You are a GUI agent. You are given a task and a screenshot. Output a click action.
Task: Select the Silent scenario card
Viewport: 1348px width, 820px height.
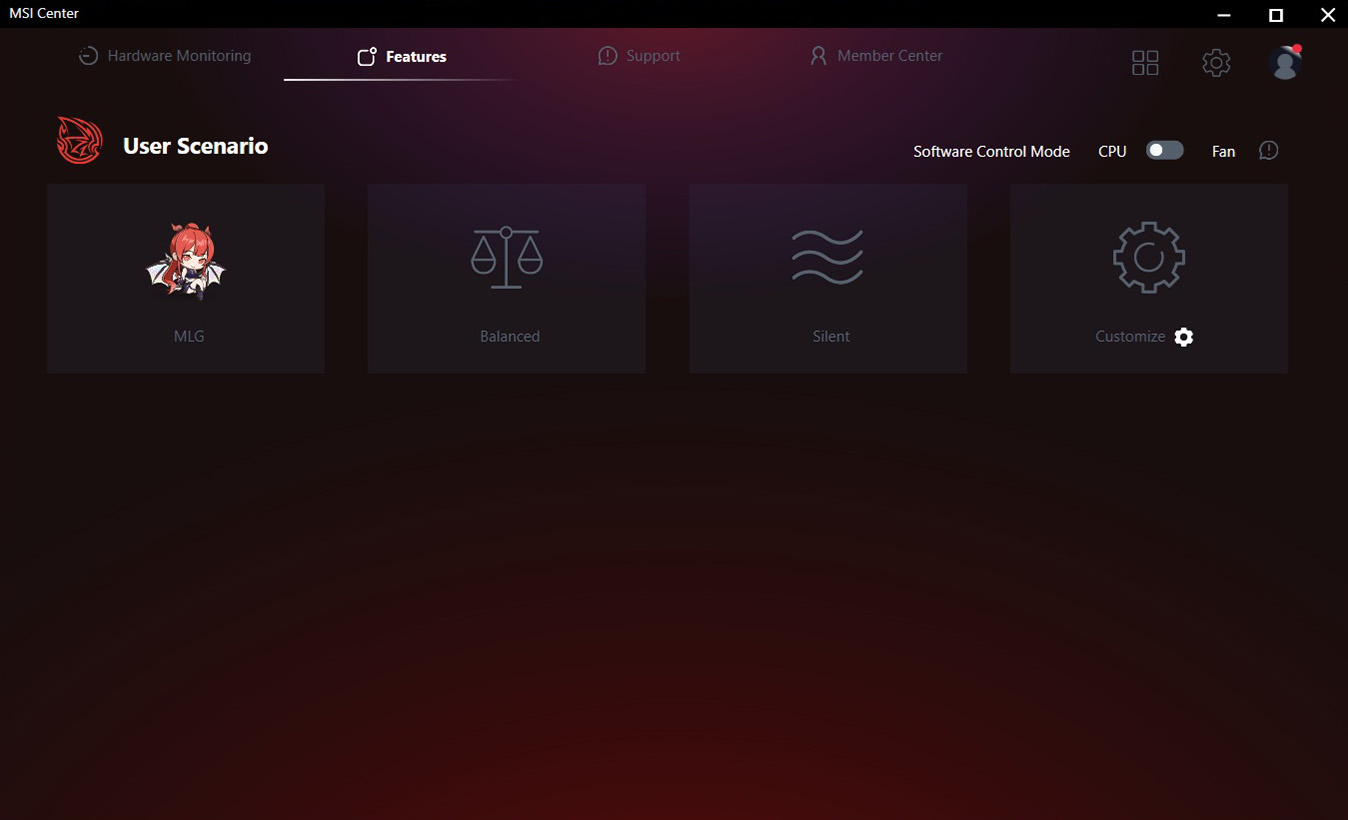pos(828,279)
